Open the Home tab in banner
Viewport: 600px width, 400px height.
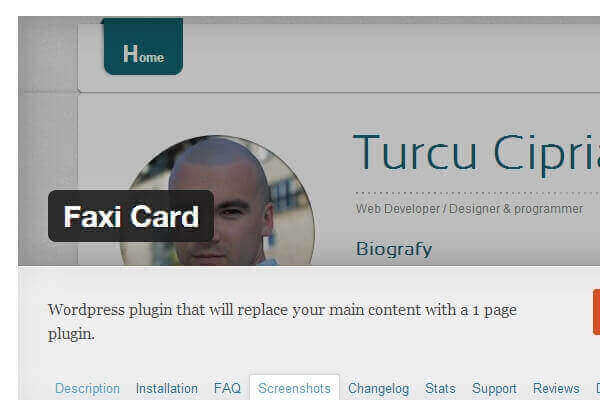point(143,46)
